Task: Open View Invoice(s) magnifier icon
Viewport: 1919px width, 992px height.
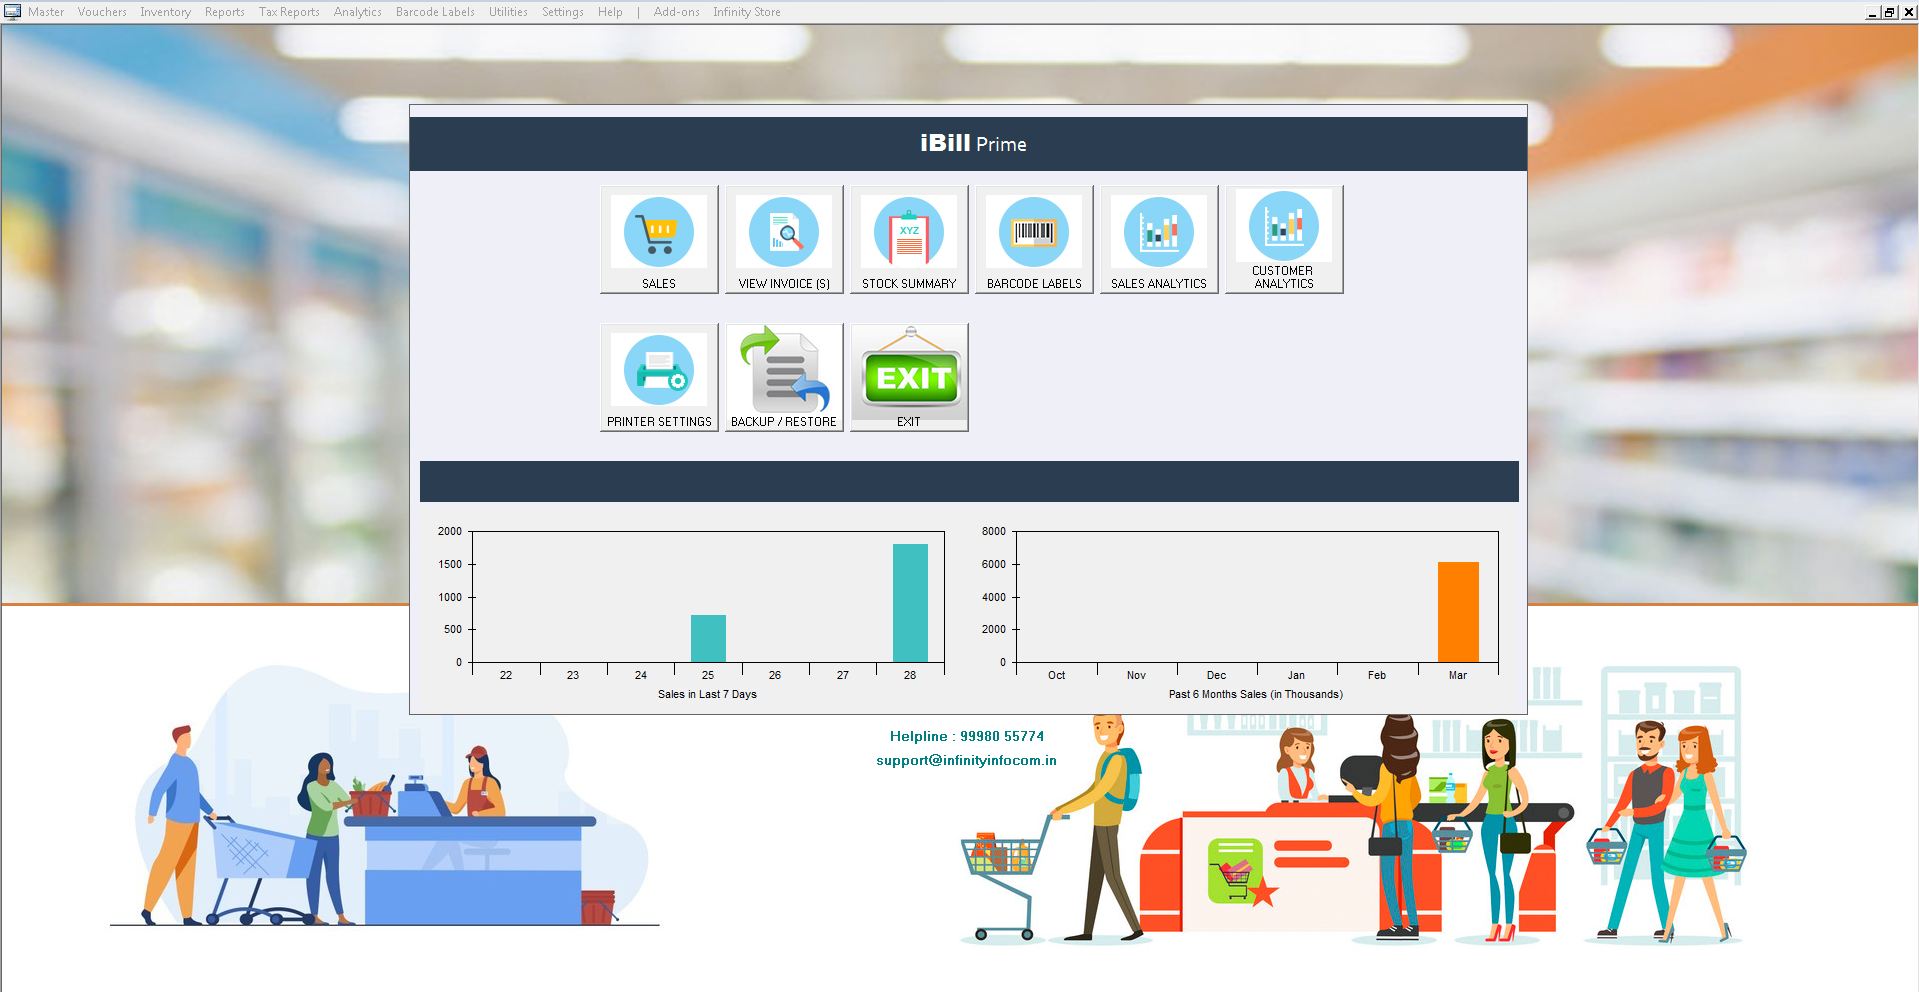Action: tap(784, 239)
